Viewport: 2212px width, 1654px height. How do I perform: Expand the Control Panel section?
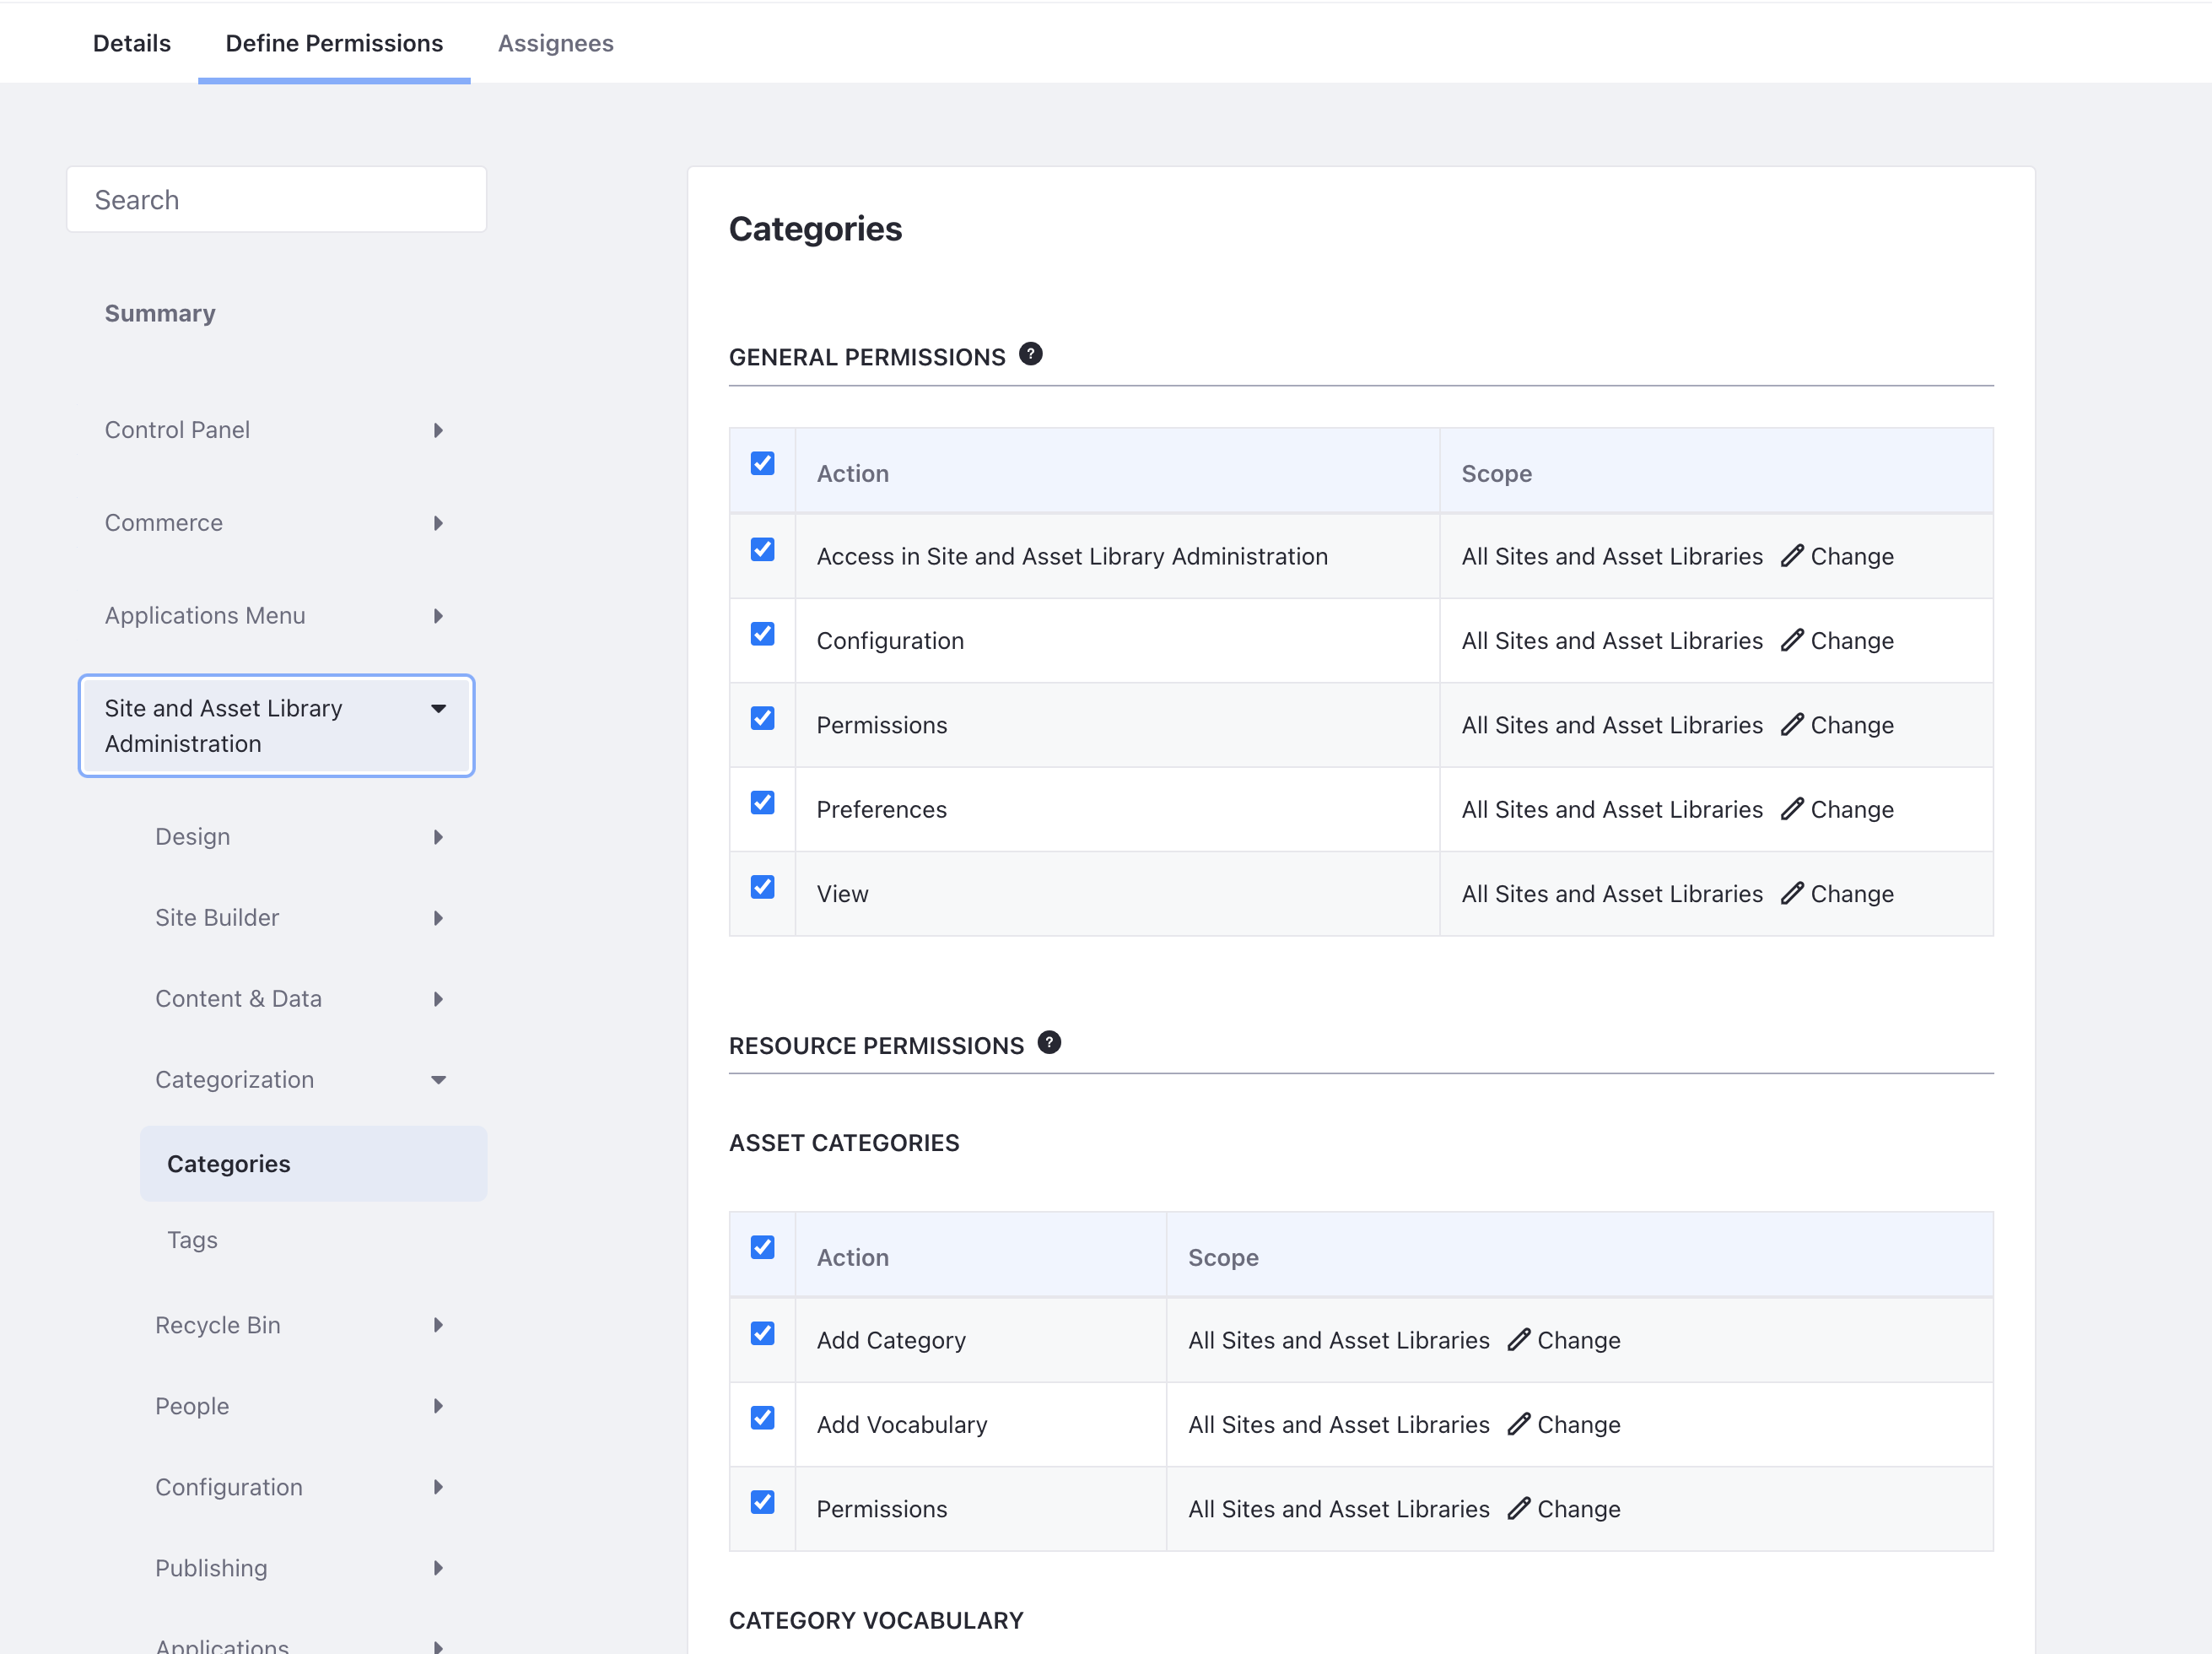click(x=275, y=430)
